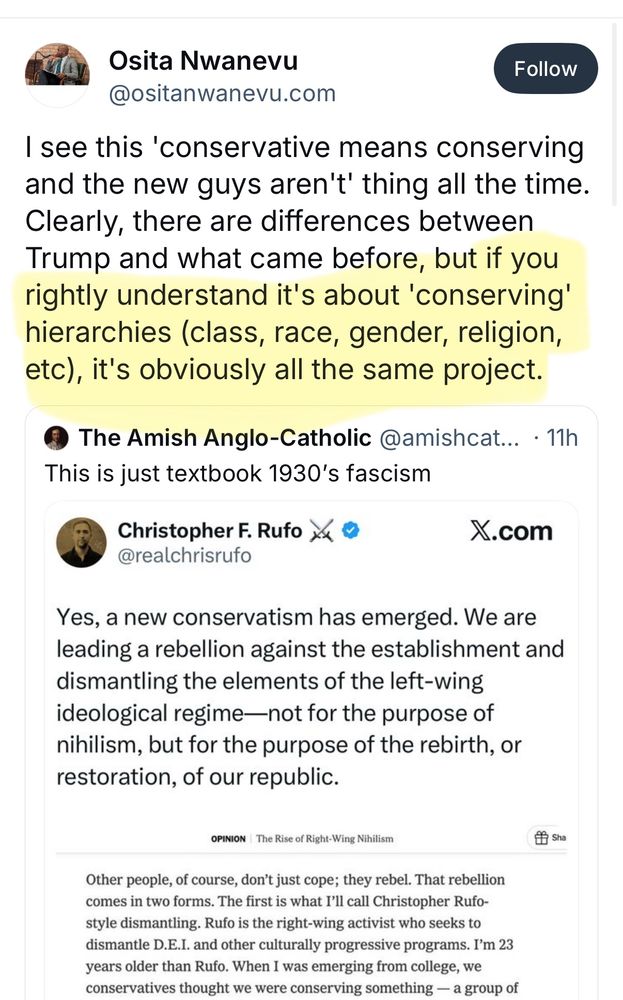Image resolution: width=623 pixels, height=1000 pixels.
Task: Tap the crossed swords emoji icon
Action: [x=323, y=530]
